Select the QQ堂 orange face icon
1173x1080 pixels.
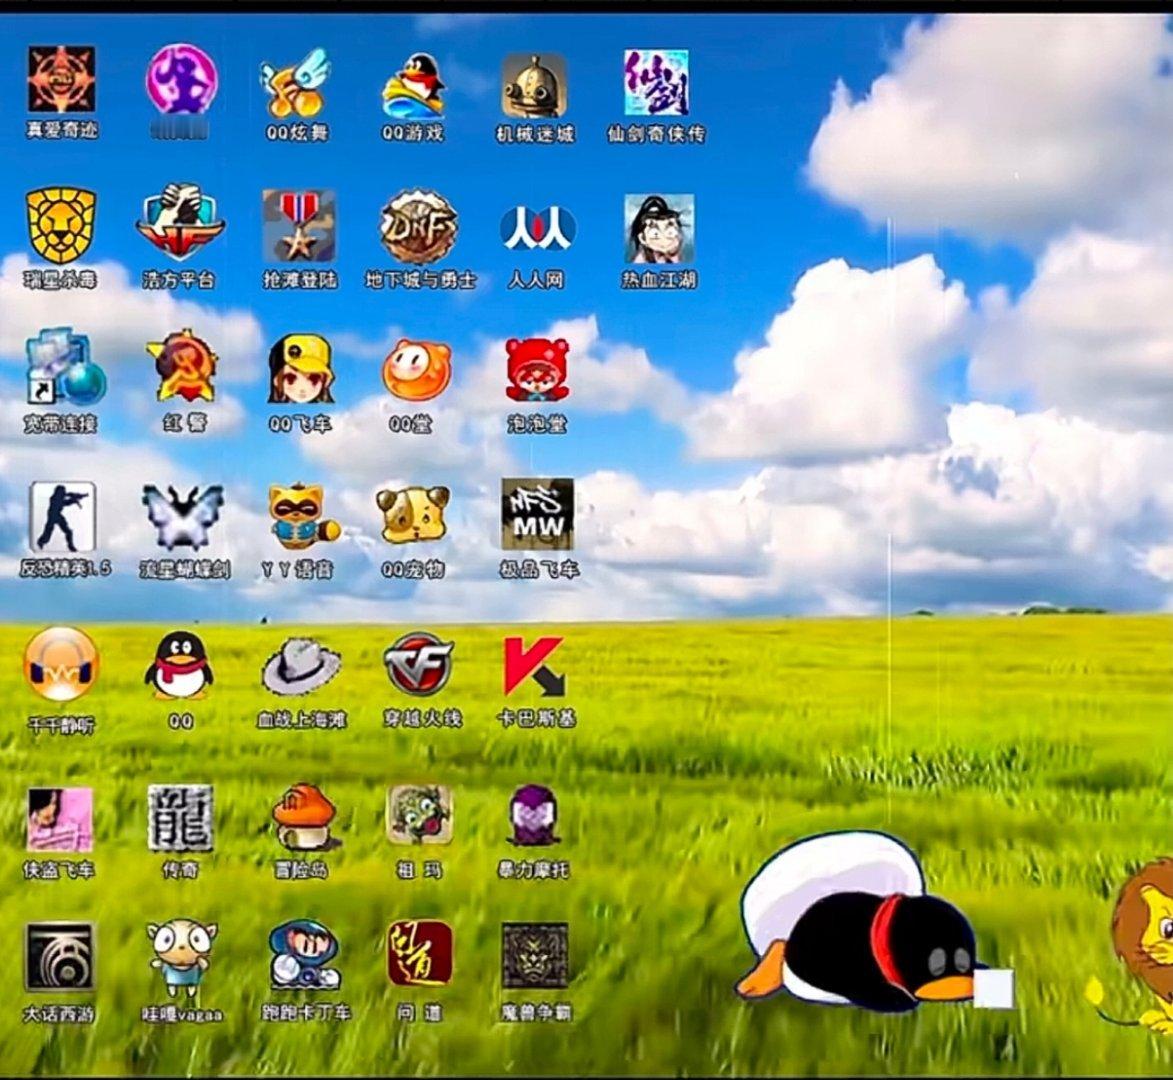click(x=417, y=369)
